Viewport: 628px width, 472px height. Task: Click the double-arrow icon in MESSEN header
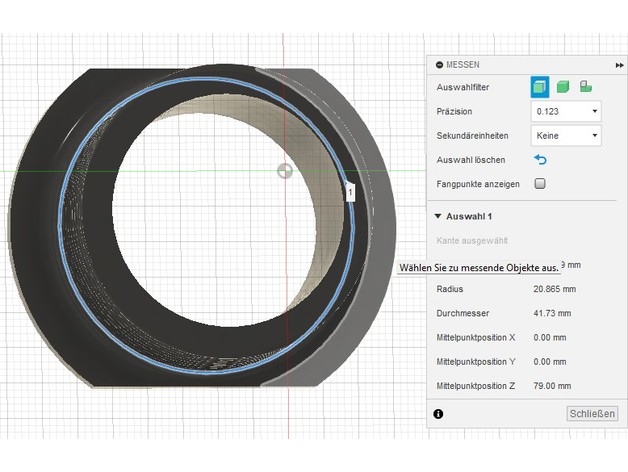click(x=619, y=64)
